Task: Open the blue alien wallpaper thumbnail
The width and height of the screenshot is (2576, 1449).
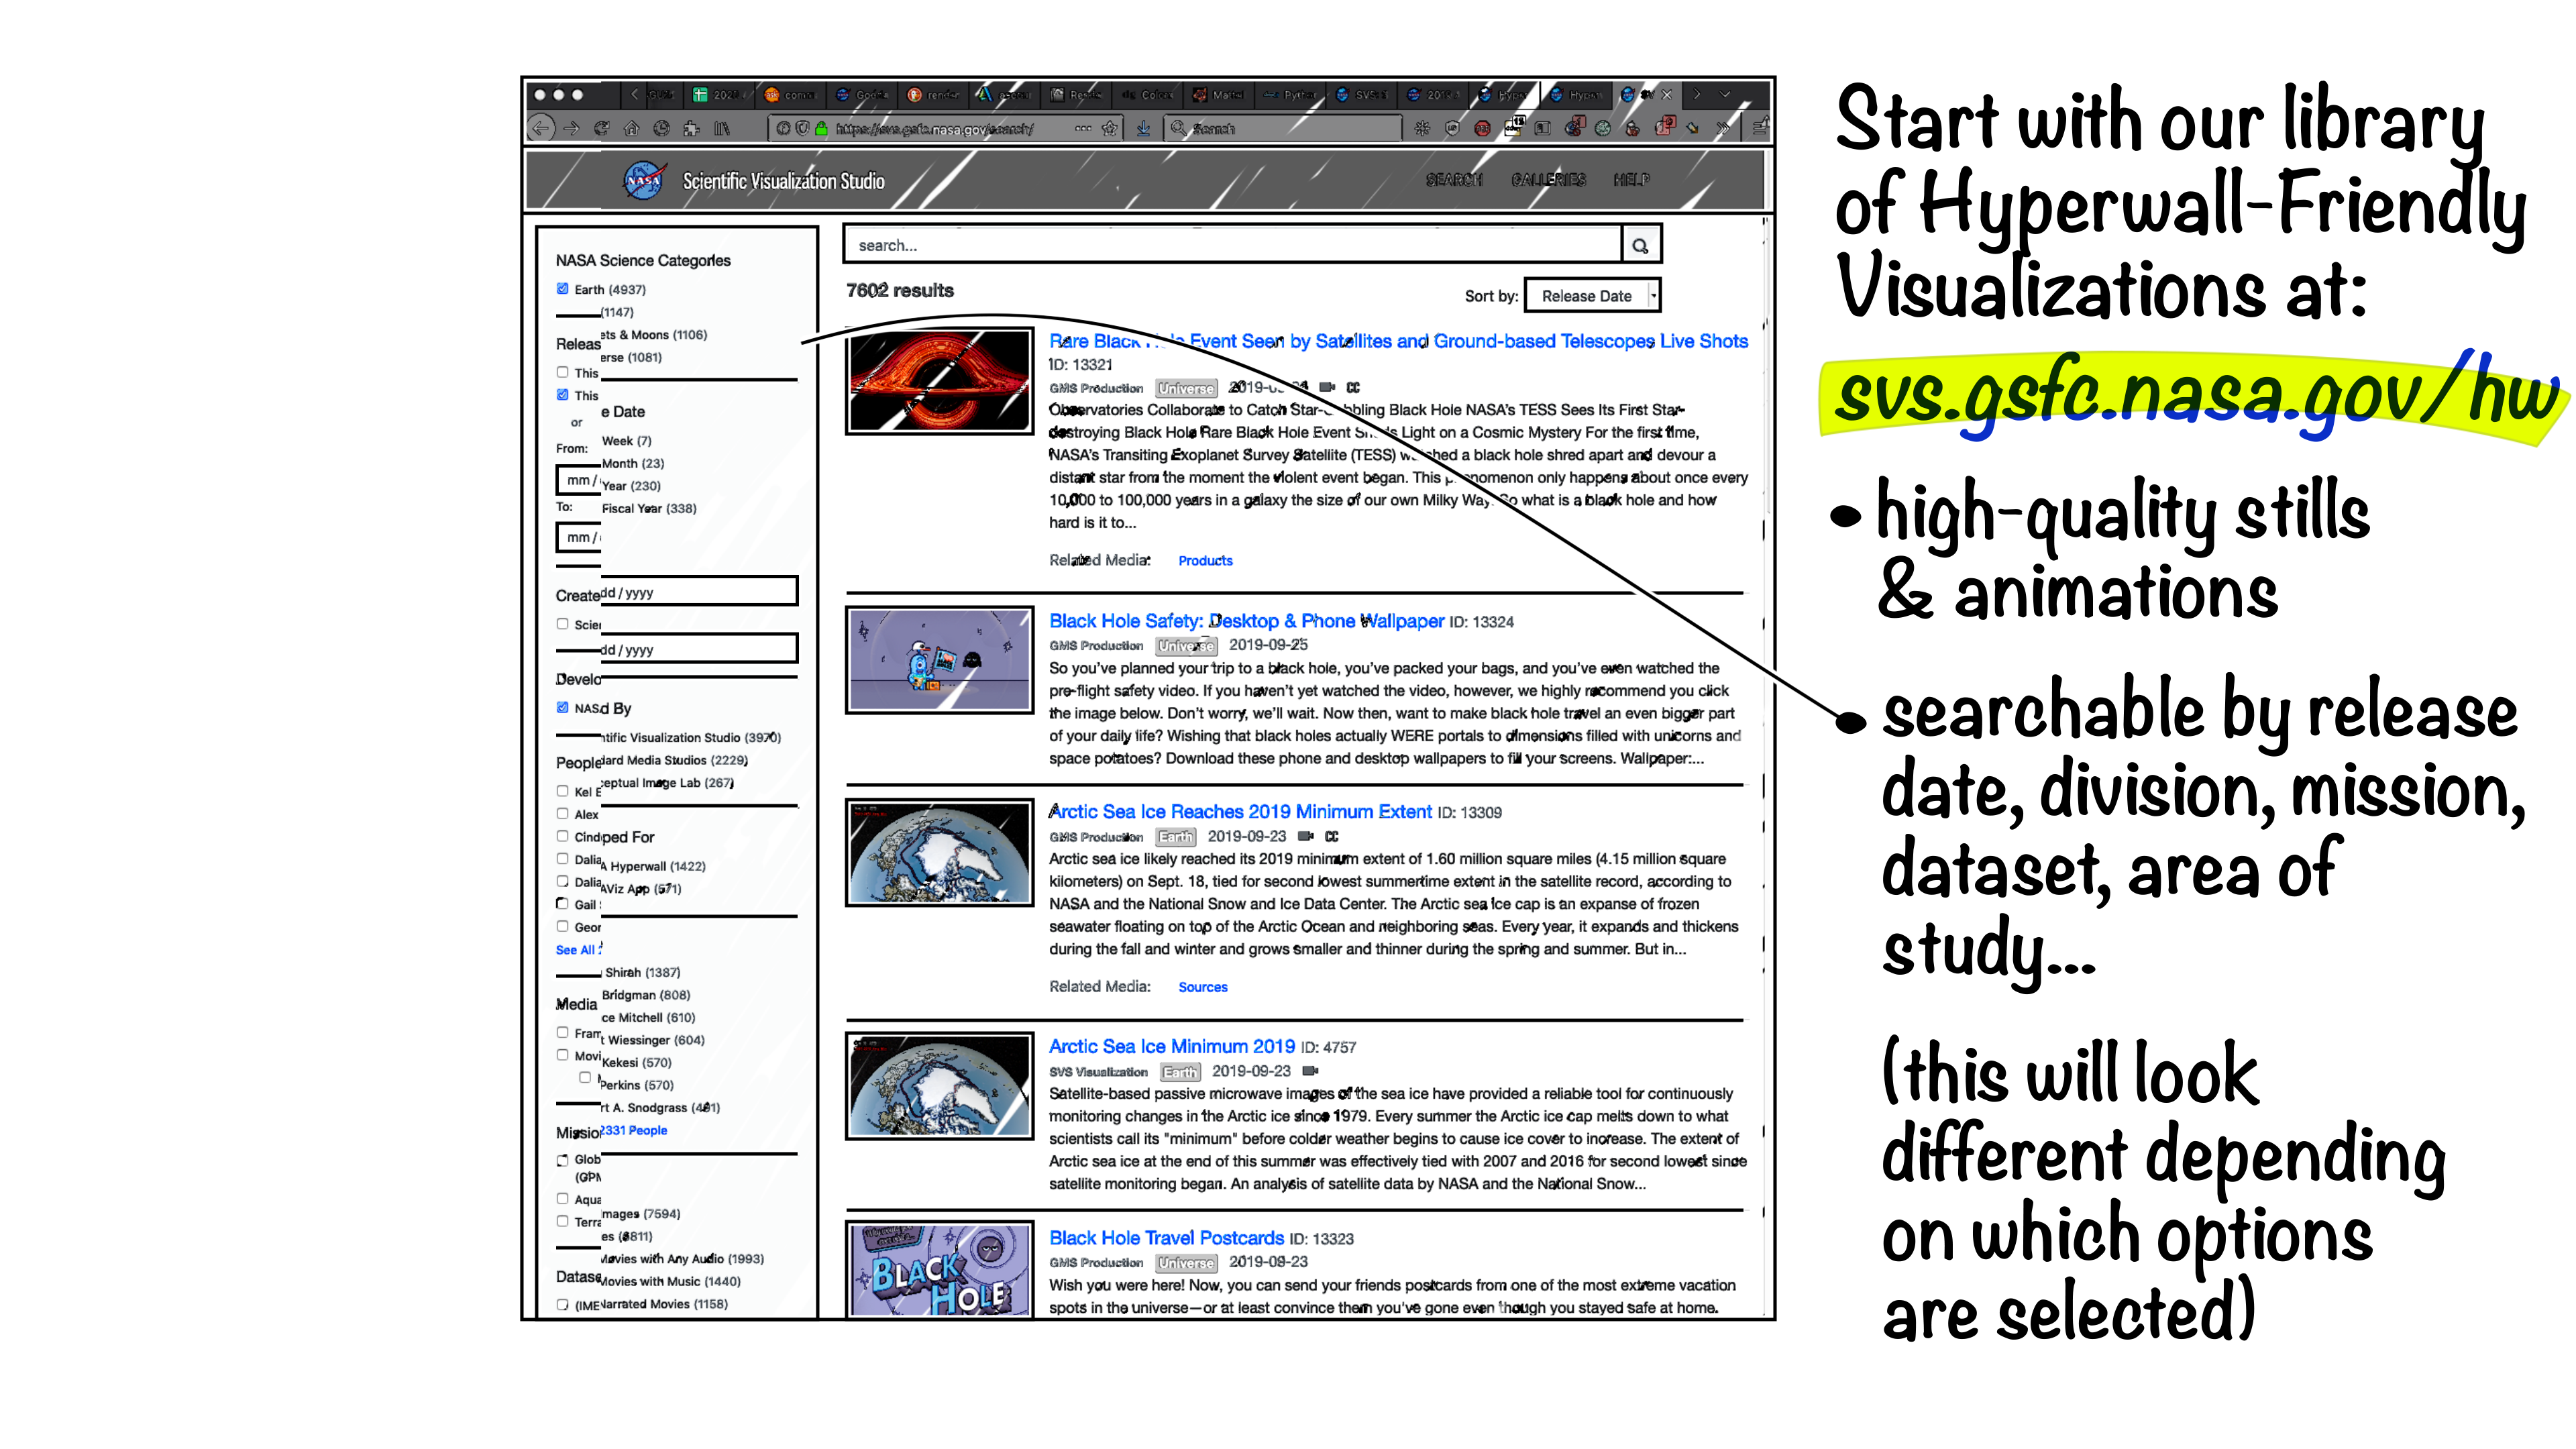Action: pos(939,660)
